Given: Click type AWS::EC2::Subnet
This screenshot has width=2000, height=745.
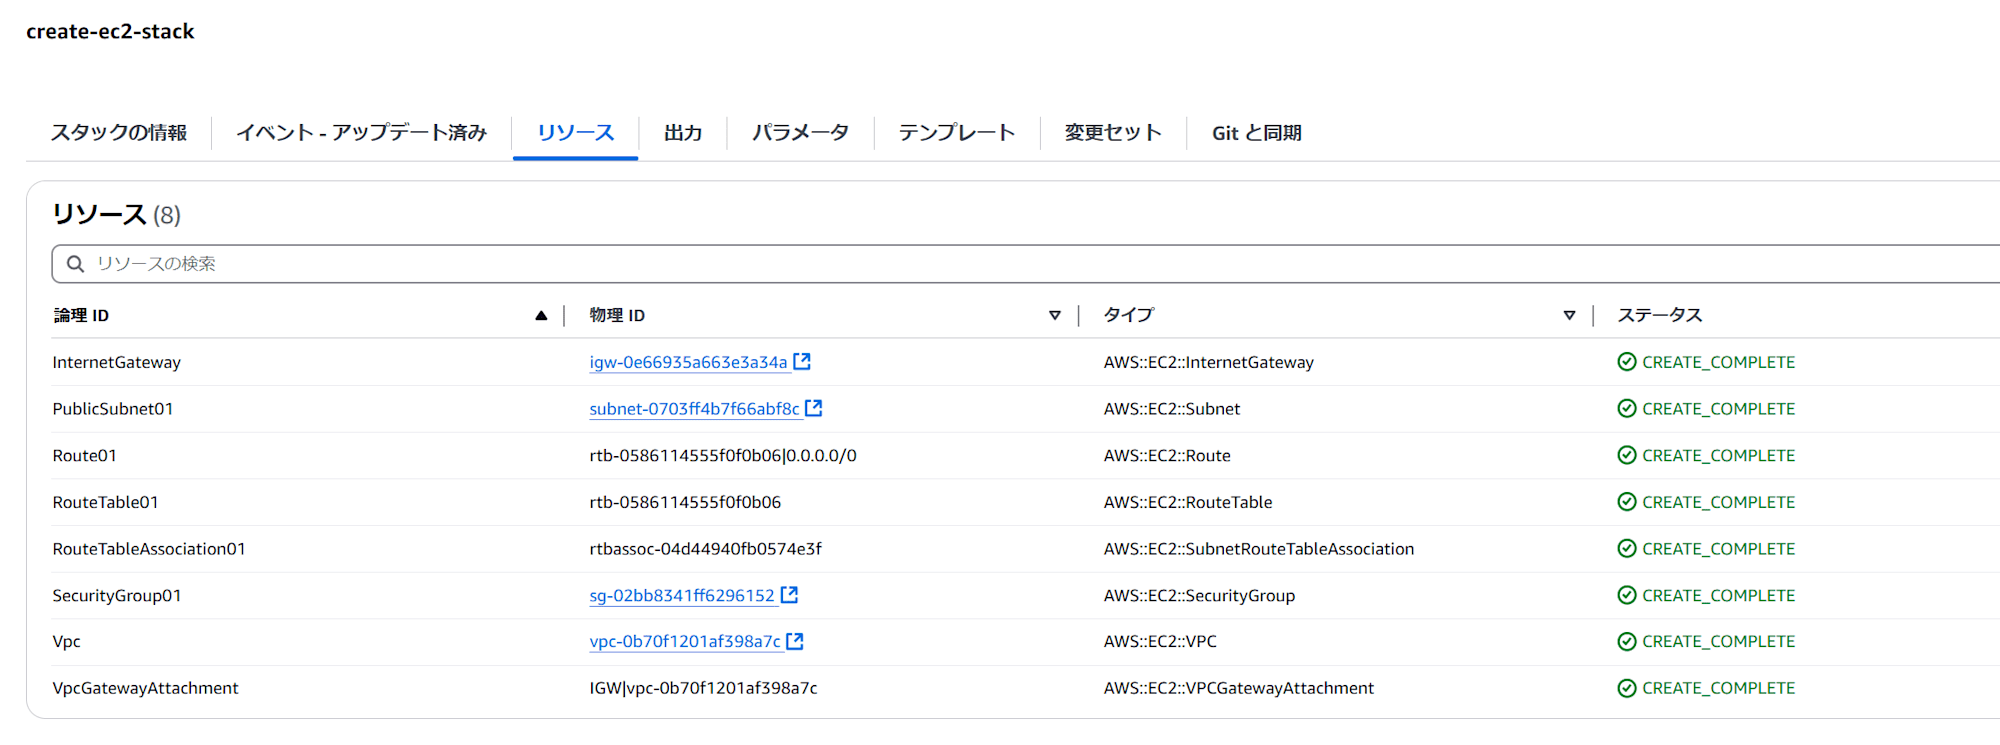Looking at the screenshot, I should [x=1172, y=408].
